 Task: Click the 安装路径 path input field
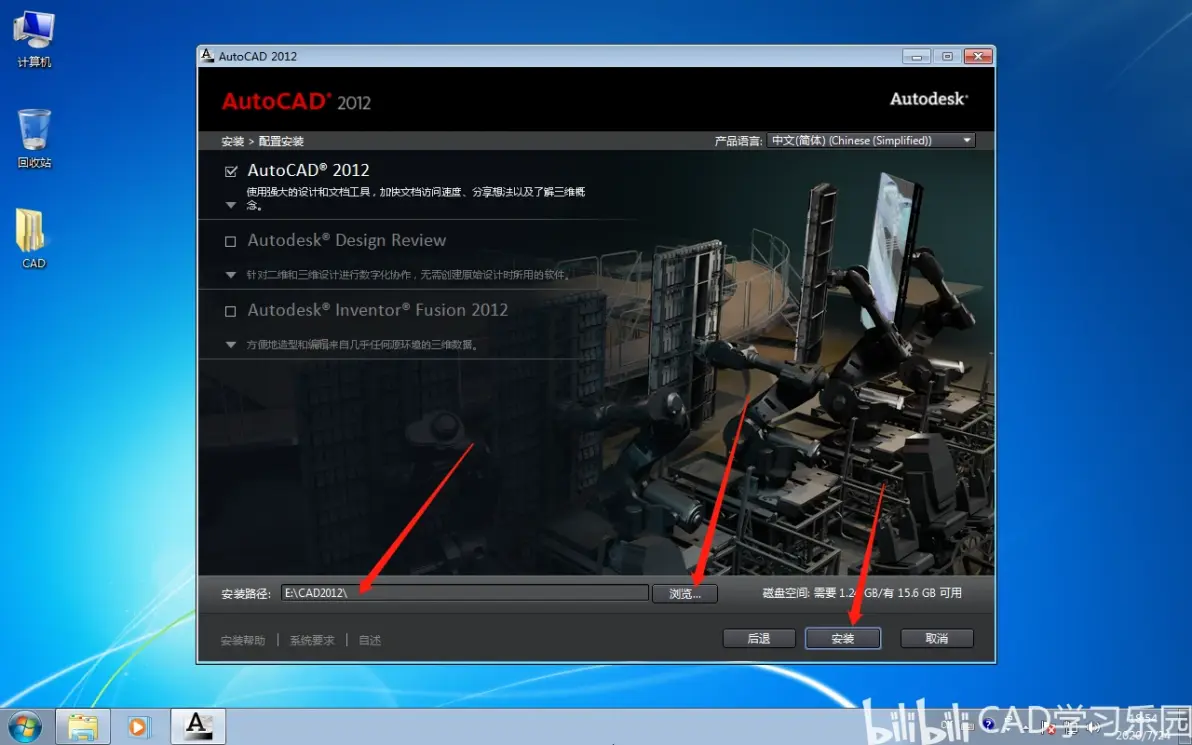click(464, 593)
